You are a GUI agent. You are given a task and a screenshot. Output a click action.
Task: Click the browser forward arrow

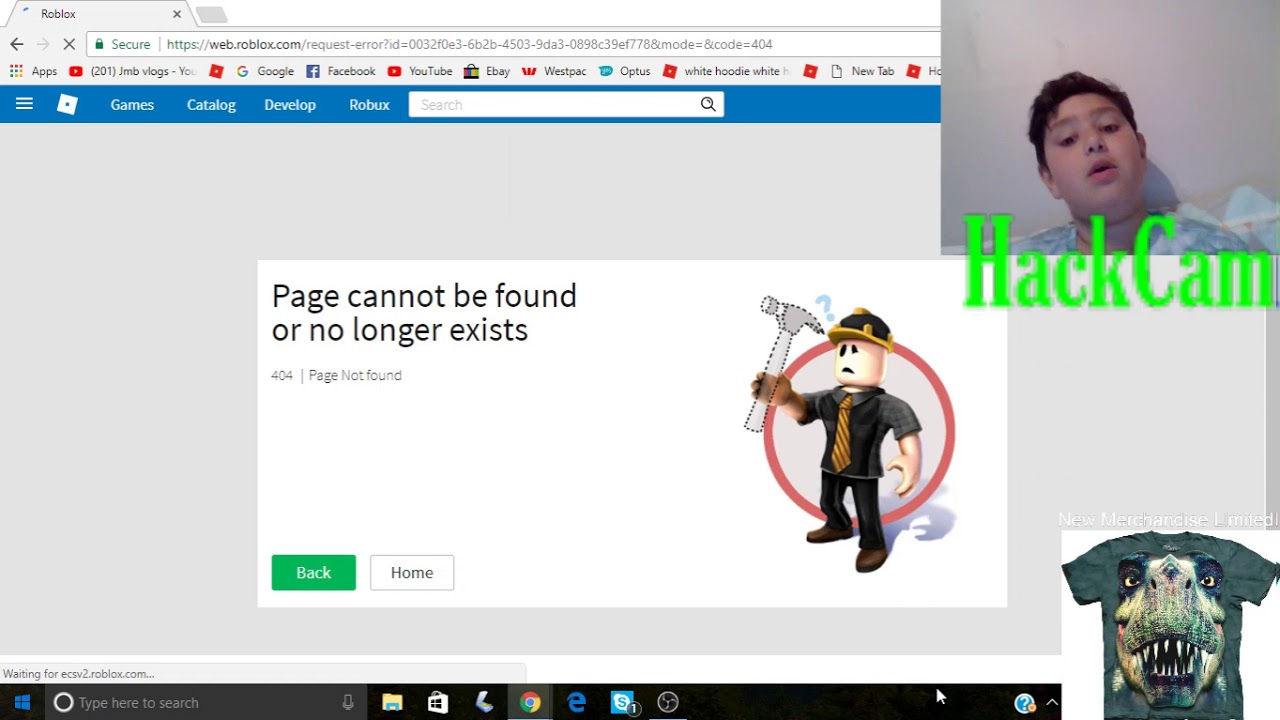point(42,44)
